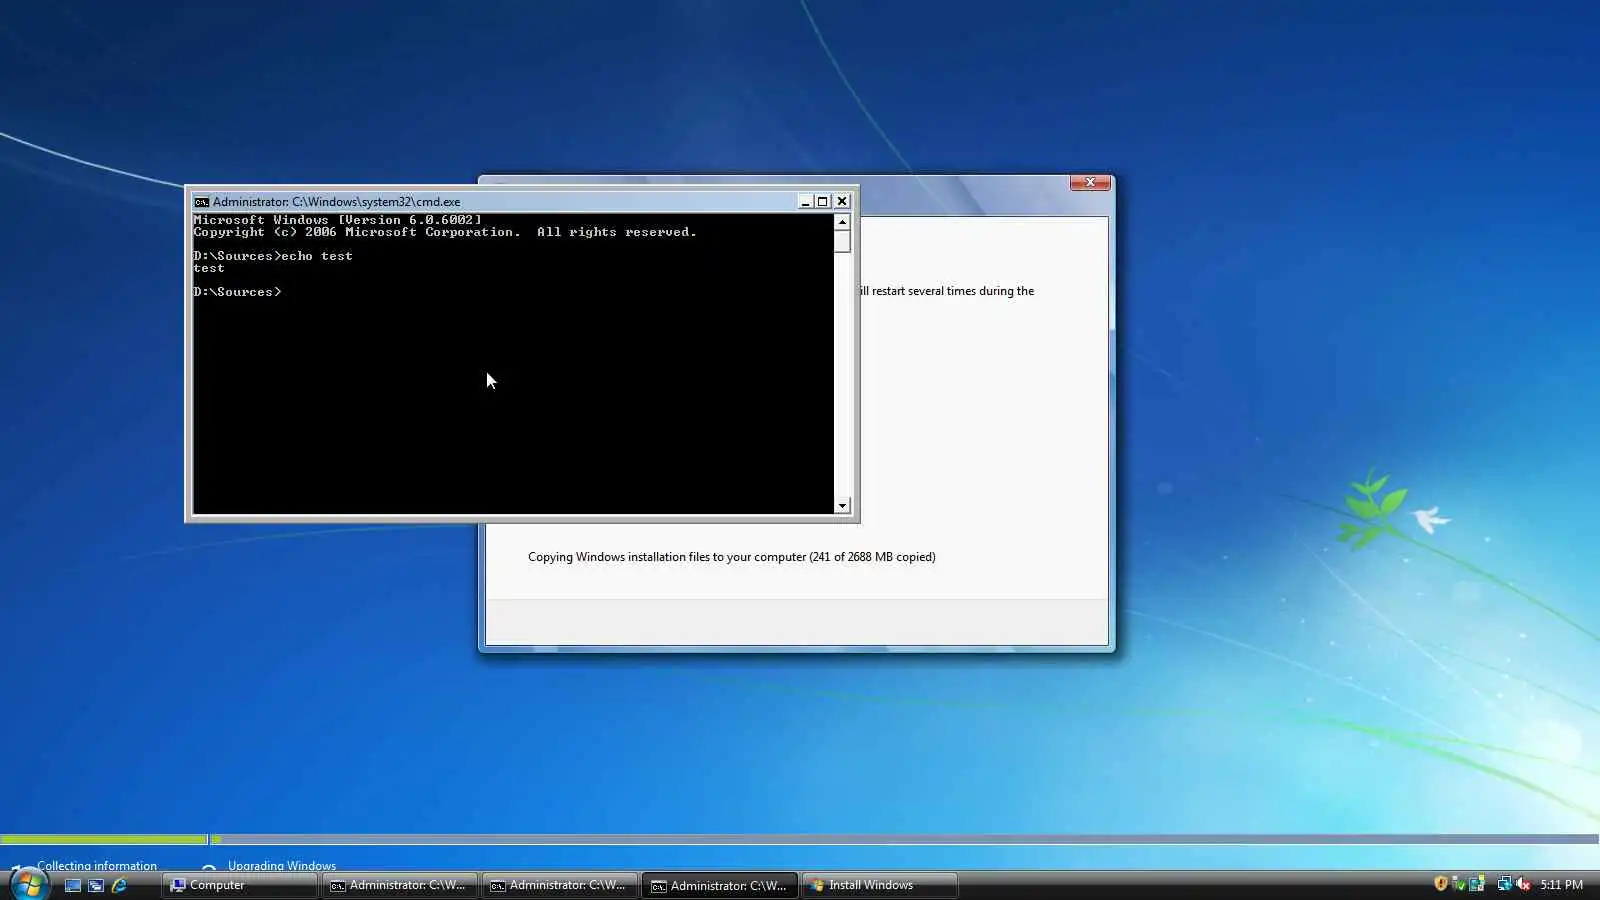Click the empty 'D:\Sources>' prompt line

pos(237,292)
